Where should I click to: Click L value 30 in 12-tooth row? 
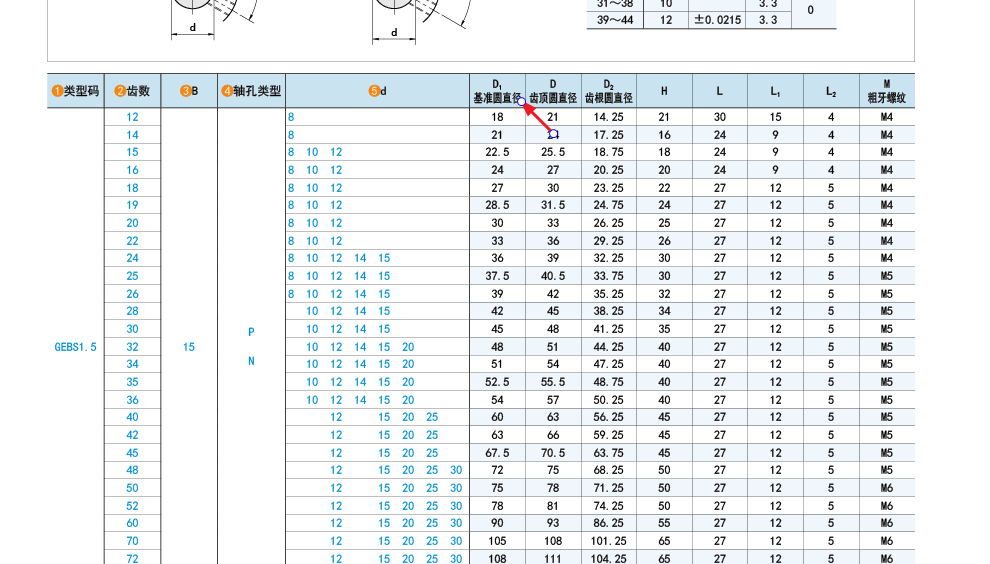(720, 117)
